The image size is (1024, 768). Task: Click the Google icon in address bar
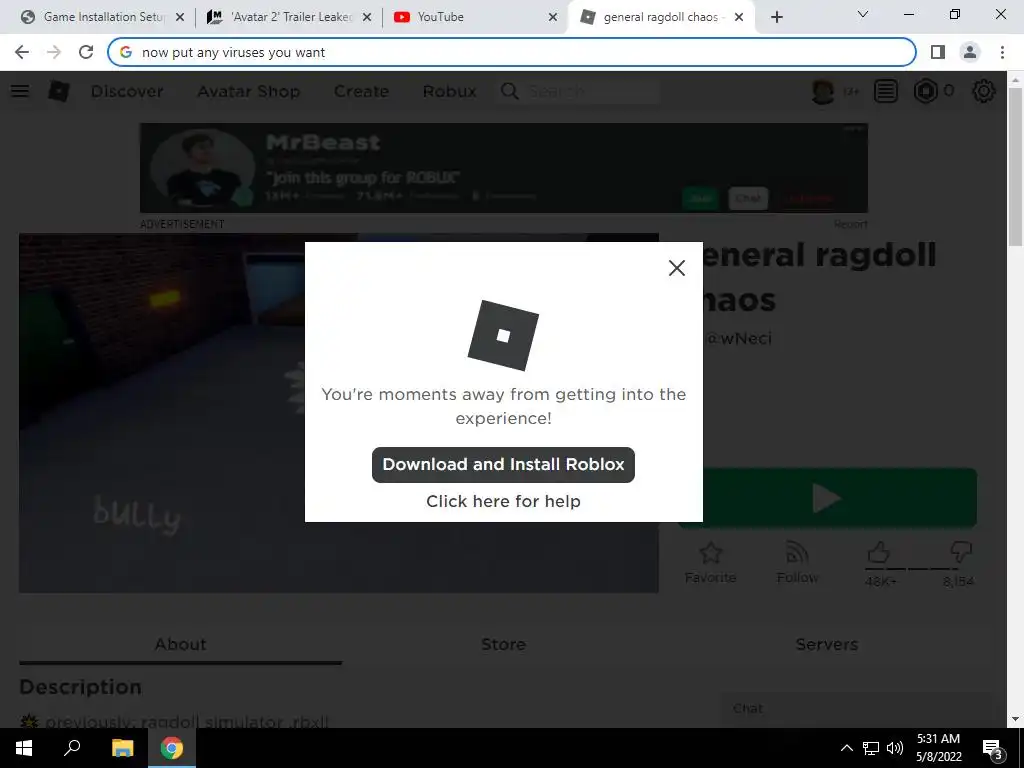tap(125, 52)
